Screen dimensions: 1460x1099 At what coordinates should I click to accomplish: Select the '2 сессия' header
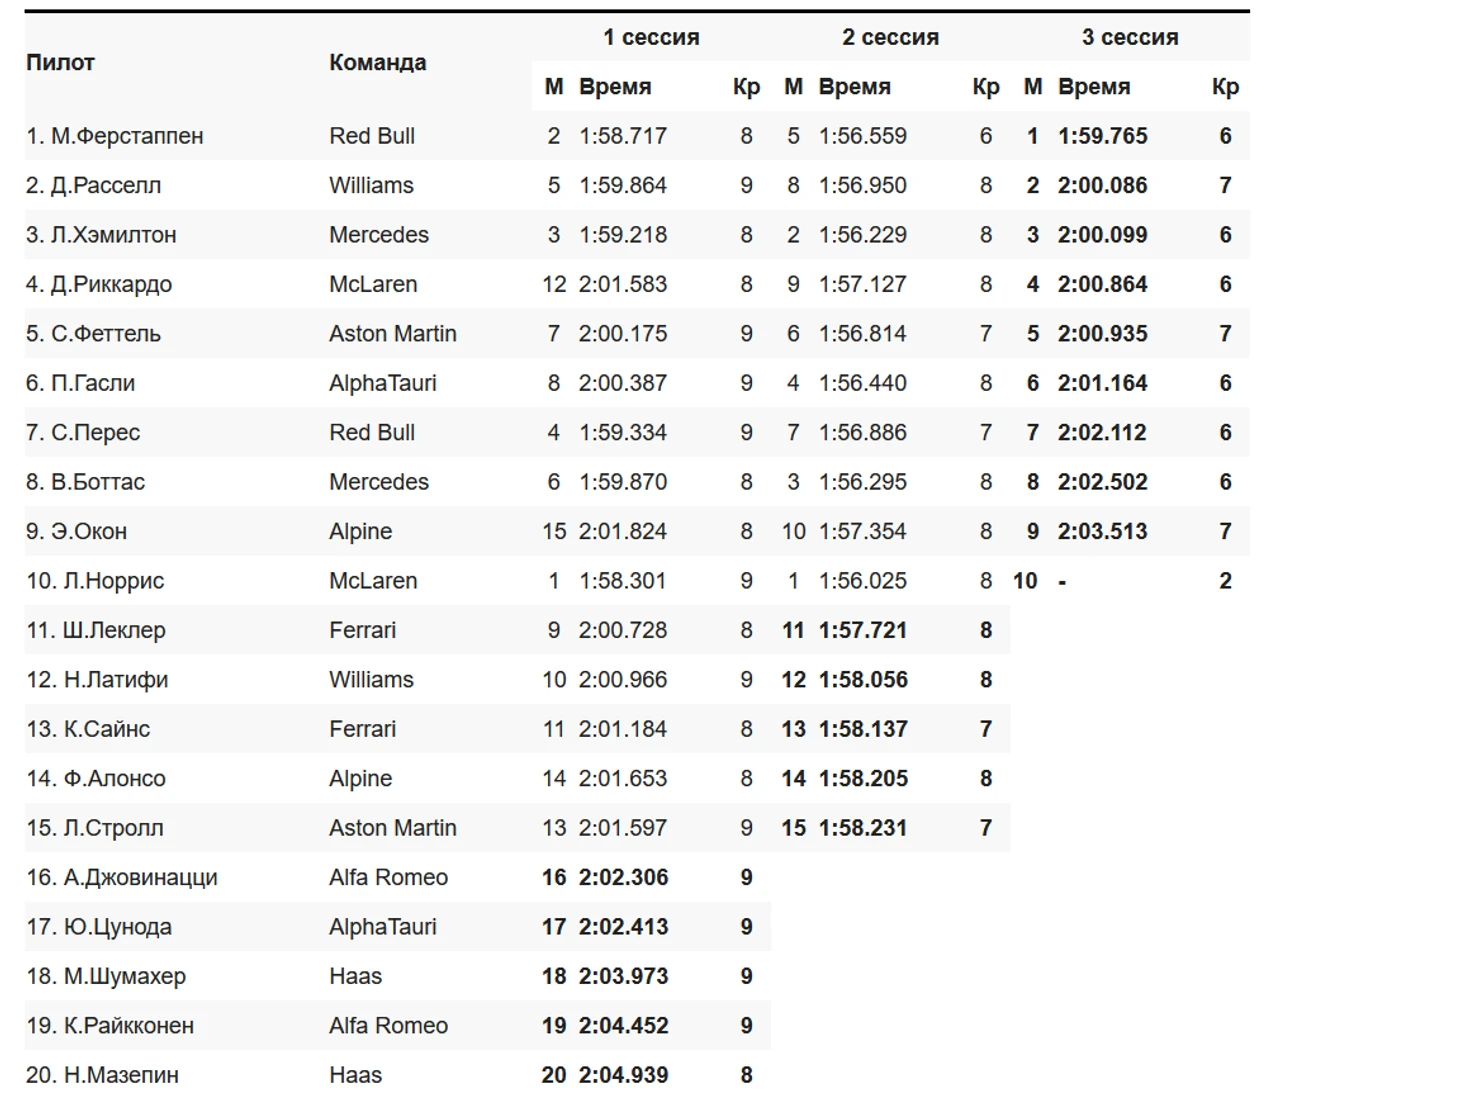coord(890,37)
